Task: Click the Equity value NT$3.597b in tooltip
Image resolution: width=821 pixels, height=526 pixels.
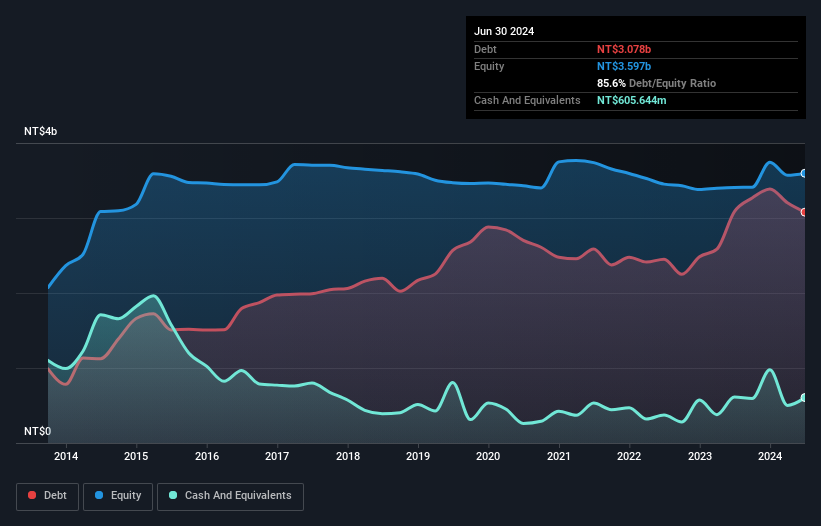Action: point(624,66)
